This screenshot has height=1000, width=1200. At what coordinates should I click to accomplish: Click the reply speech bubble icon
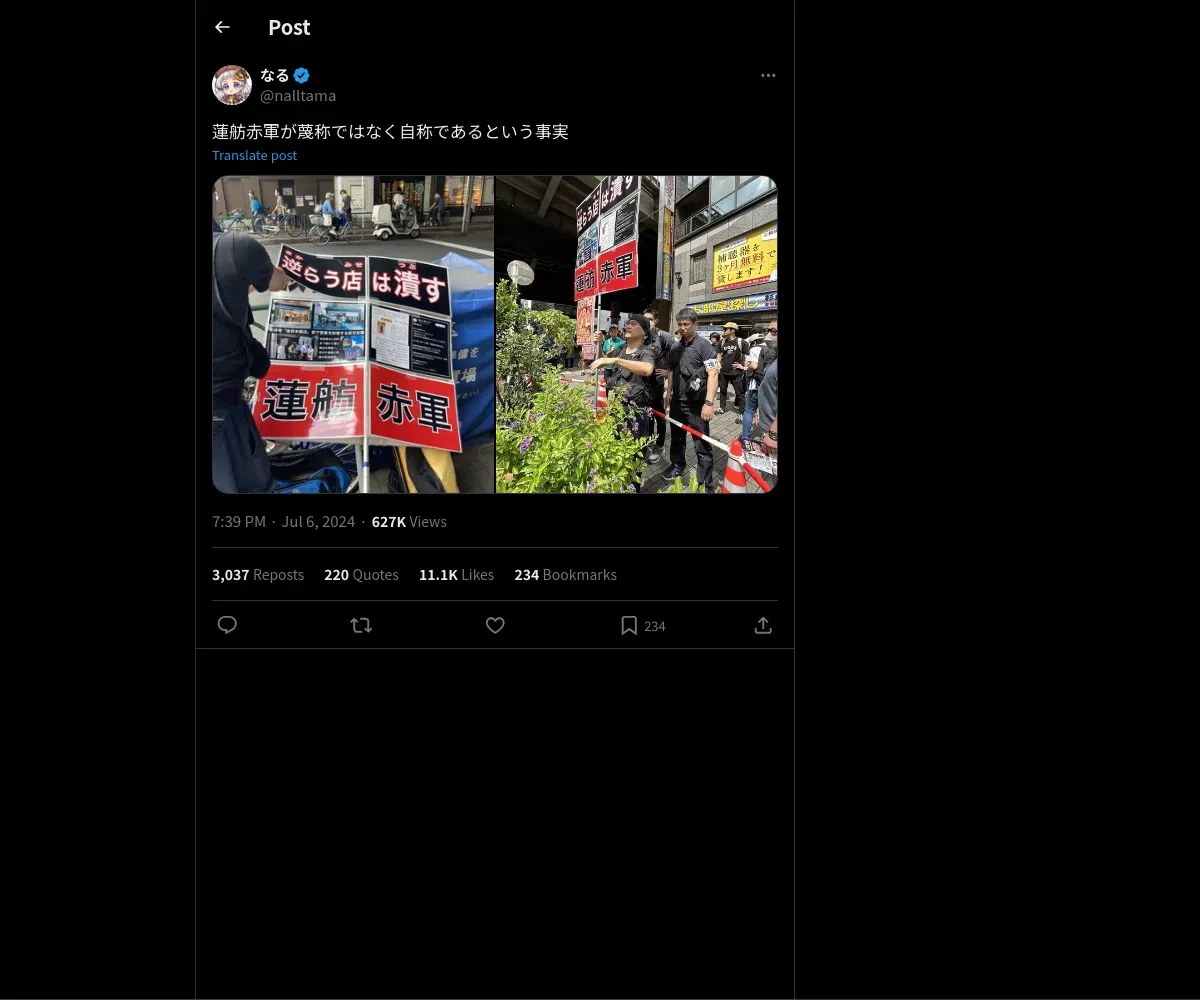pyautogui.click(x=227, y=625)
